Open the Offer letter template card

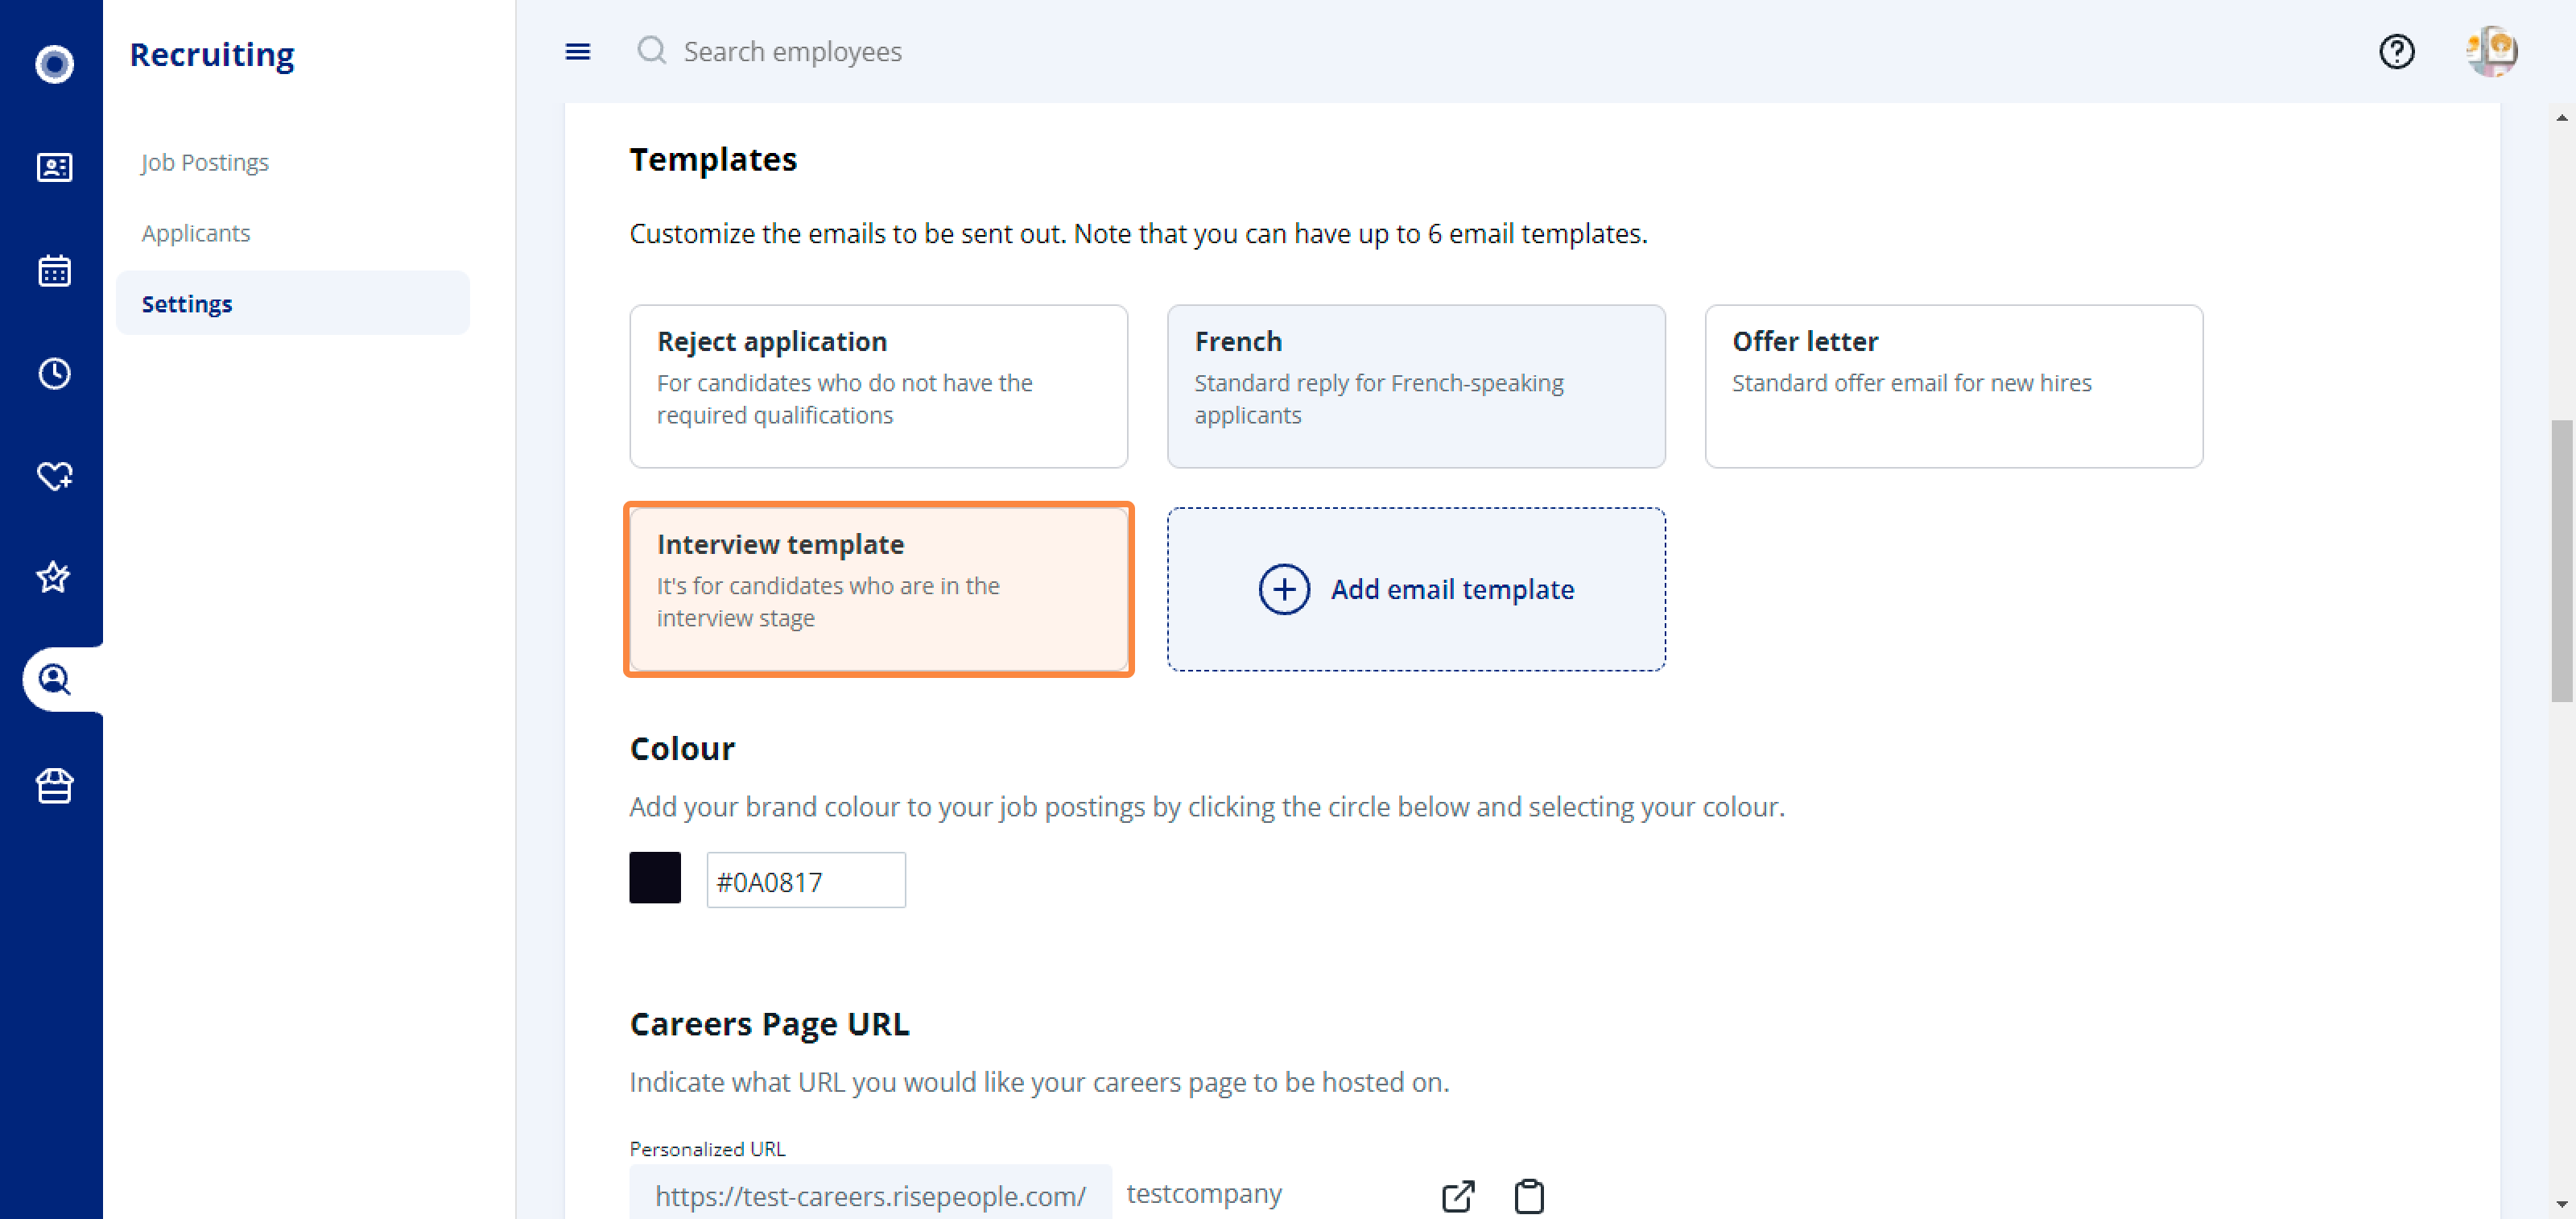point(1953,386)
